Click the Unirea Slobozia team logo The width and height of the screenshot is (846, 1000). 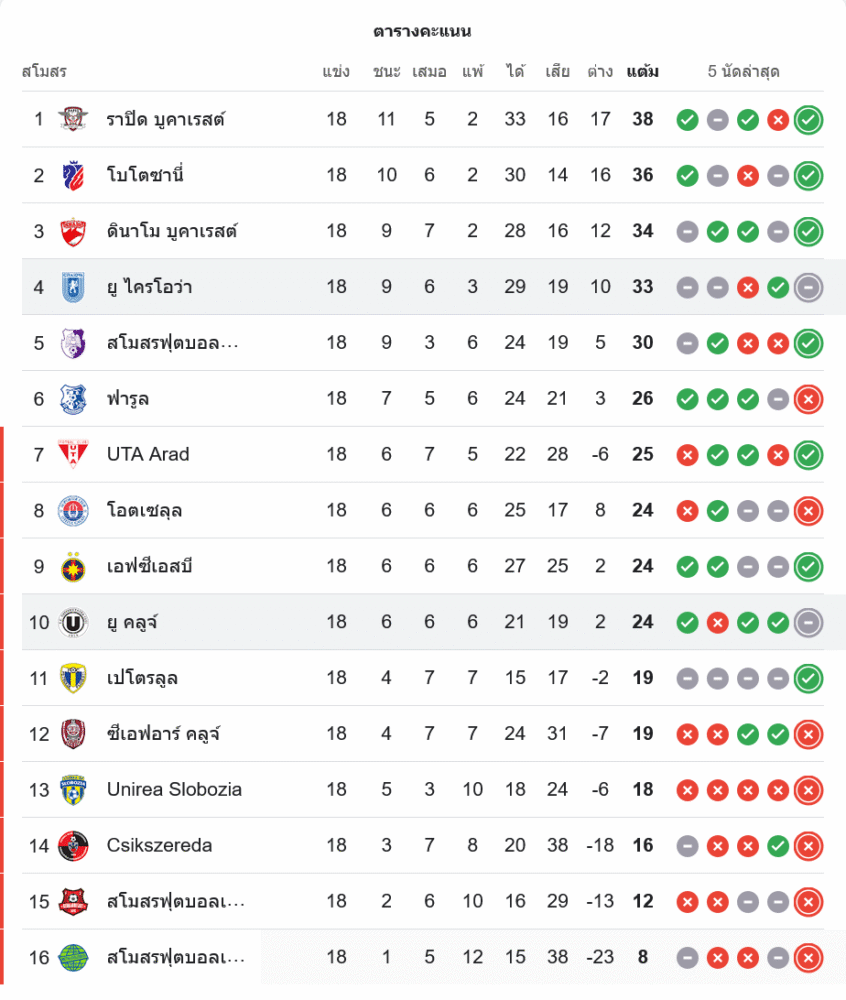[72, 789]
